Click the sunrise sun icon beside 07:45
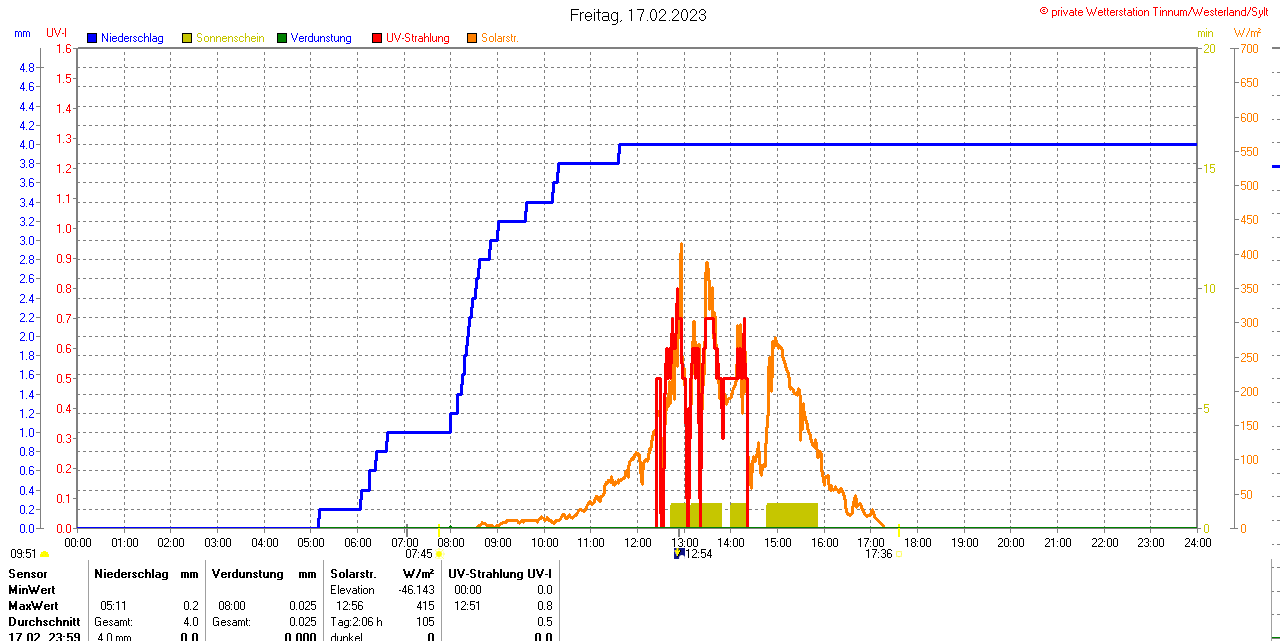The width and height of the screenshot is (1280, 641). point(439,554)
